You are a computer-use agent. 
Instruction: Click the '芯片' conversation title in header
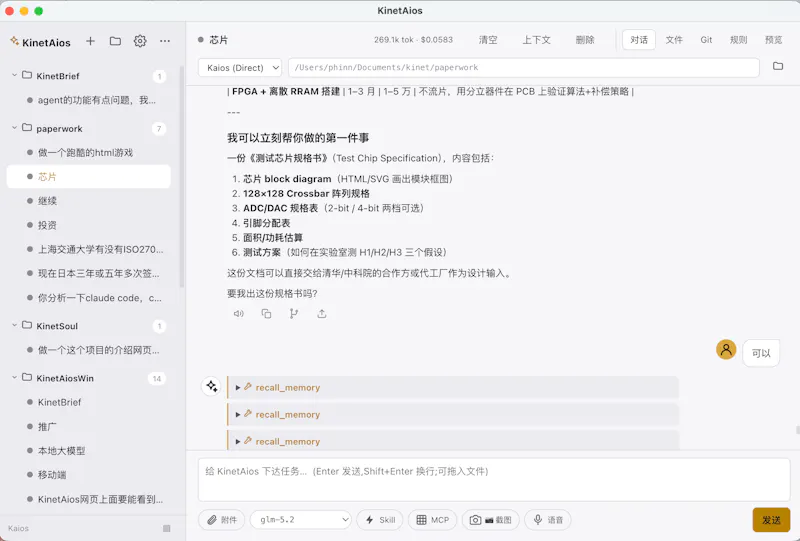pos(218,40)
